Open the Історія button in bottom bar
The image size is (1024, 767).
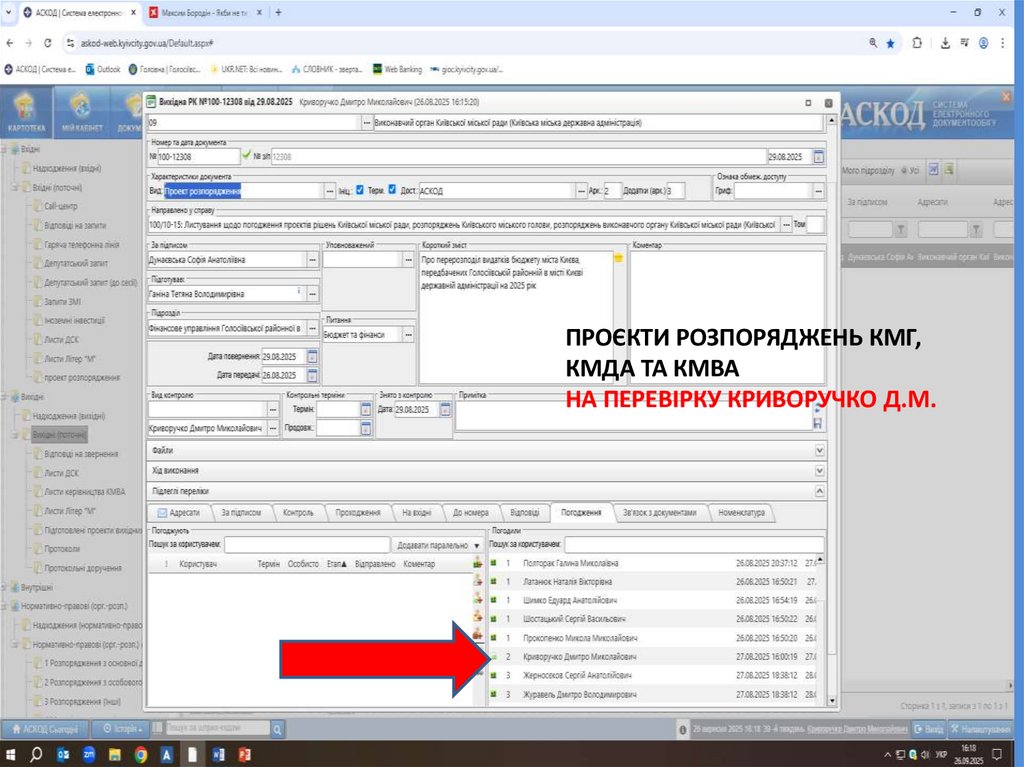click(x=123, y=728)
